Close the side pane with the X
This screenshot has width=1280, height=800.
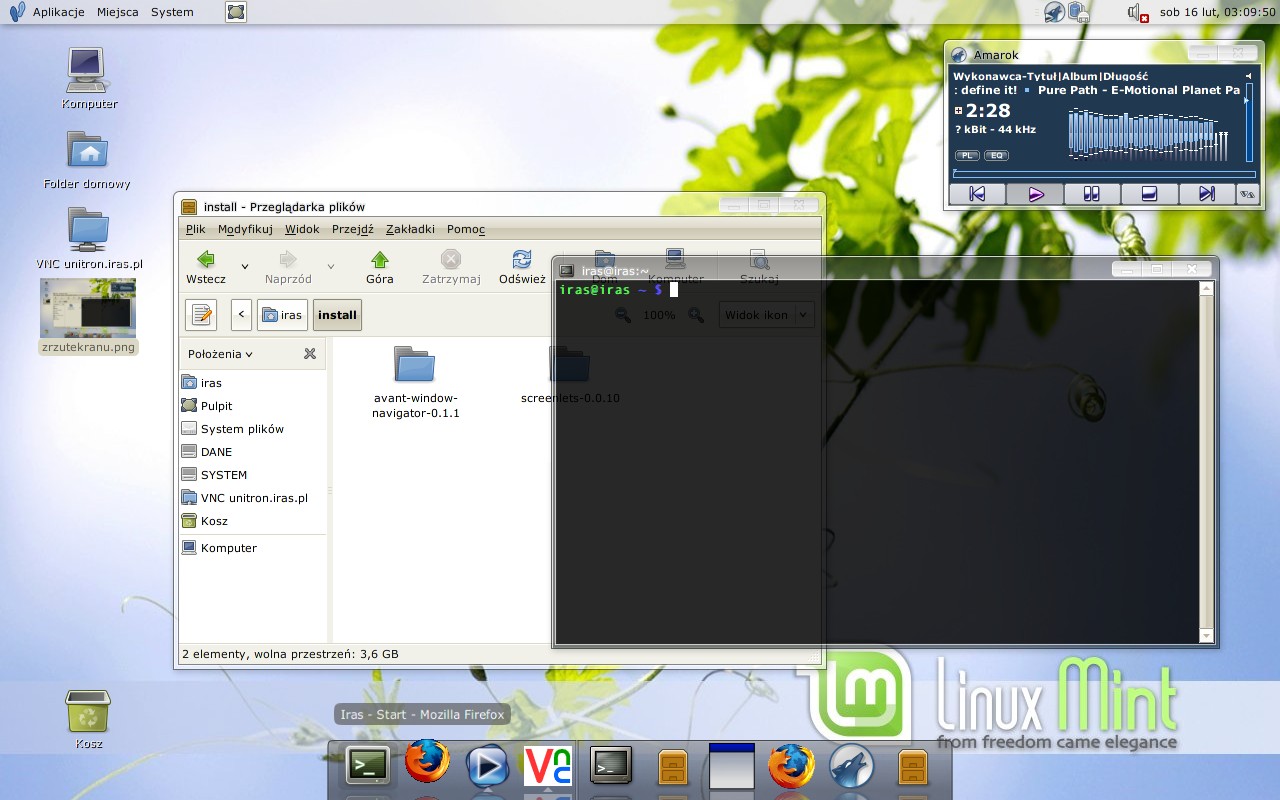click(310, 354)
